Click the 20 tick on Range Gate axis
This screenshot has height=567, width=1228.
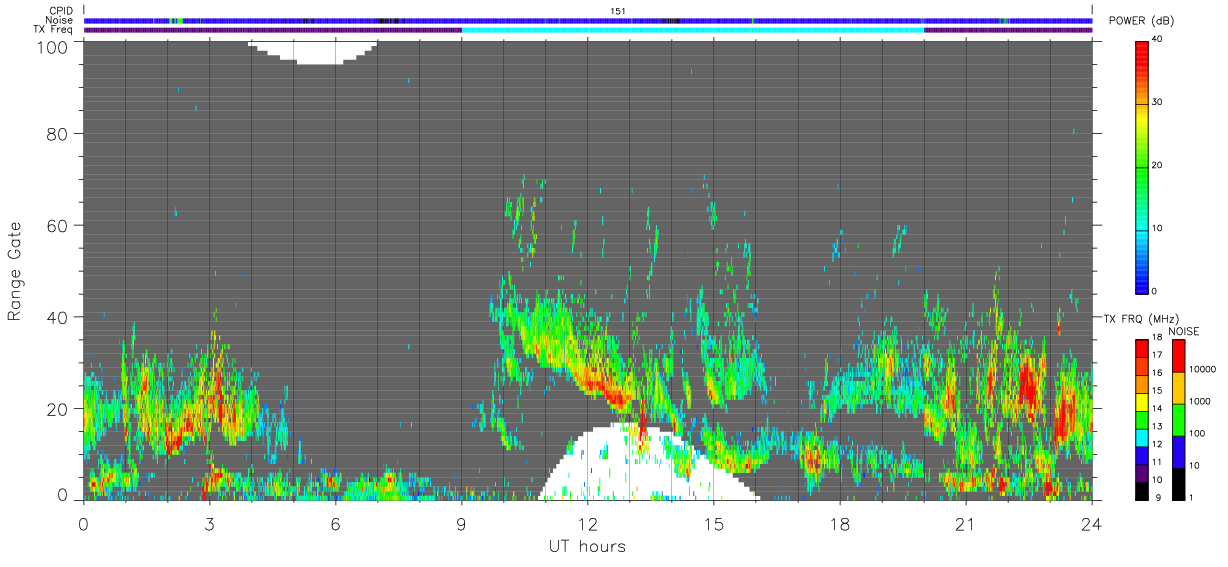(57, 409)
